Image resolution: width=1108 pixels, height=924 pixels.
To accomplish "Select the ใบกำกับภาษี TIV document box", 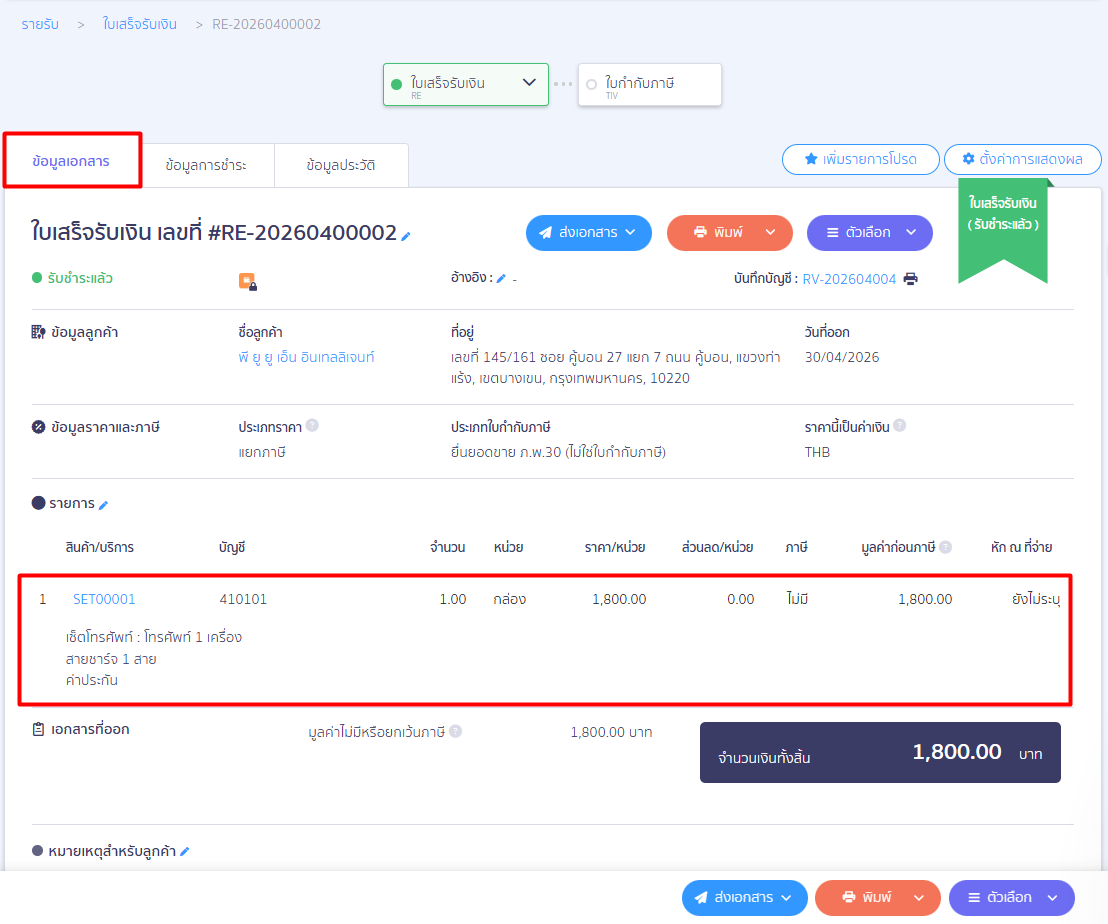I will coord(649,85).
